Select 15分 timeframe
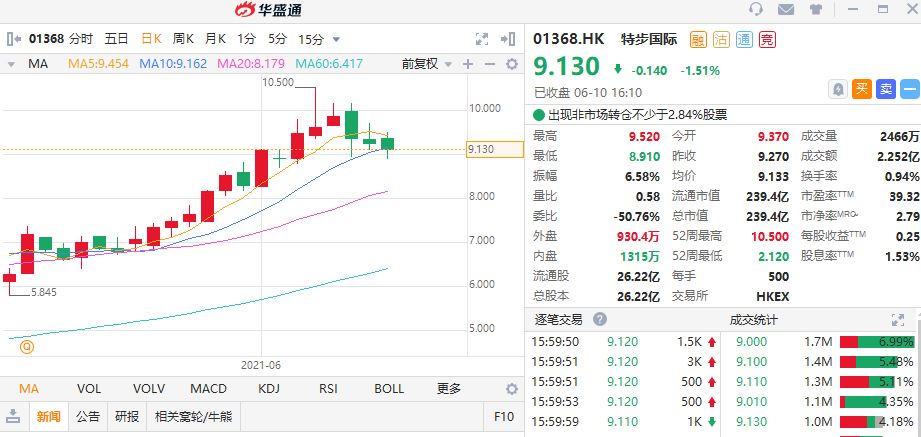 click(x=311, y=39)
